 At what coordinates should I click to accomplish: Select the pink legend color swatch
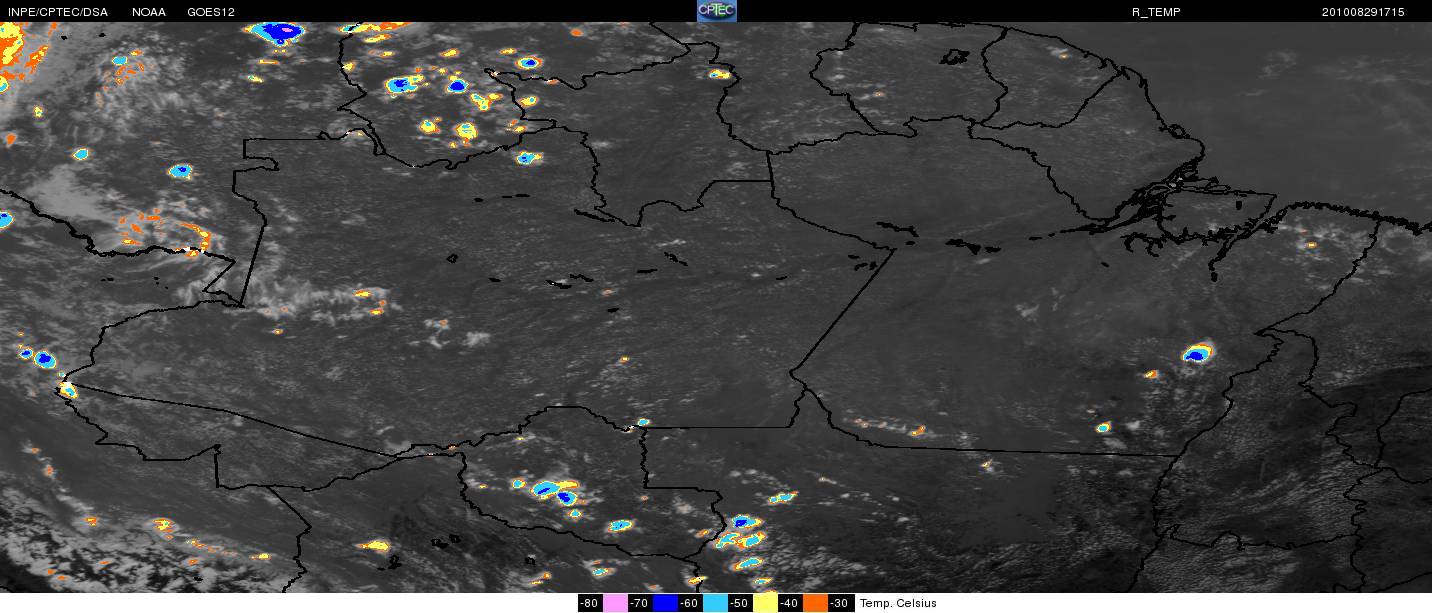[614, 603]
